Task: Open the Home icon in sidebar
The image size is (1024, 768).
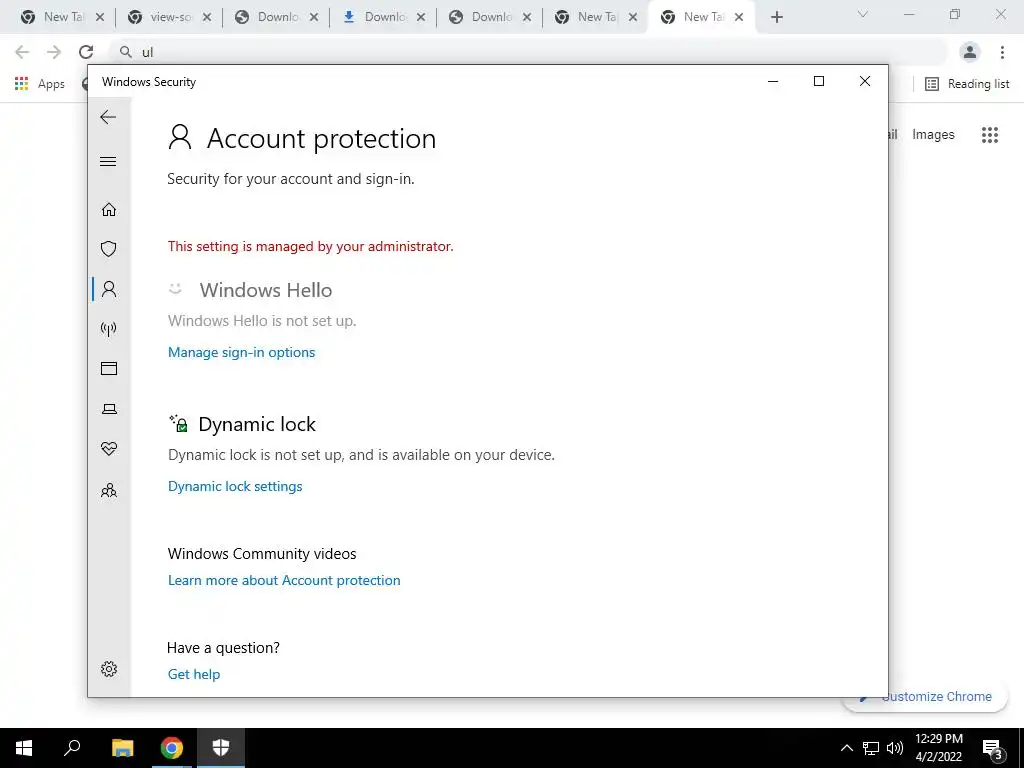Action: 109,209
